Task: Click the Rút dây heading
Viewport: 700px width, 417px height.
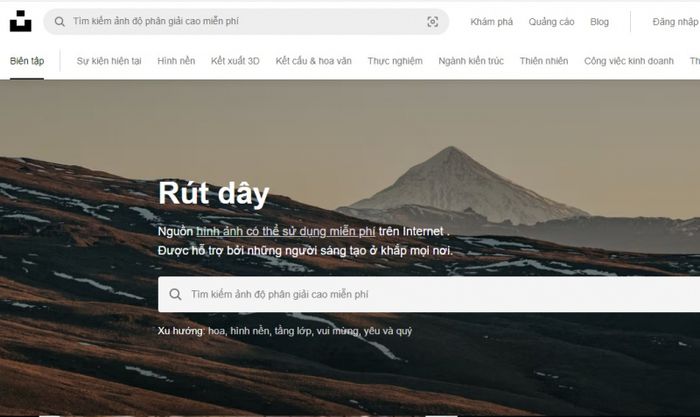Action: (x=214, y=194)
